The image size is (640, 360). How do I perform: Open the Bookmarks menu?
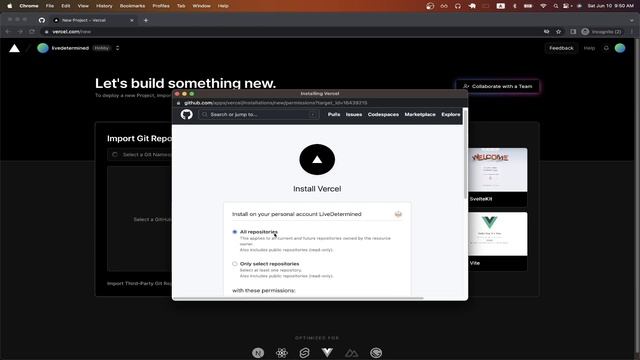click(x=132, y=6)
